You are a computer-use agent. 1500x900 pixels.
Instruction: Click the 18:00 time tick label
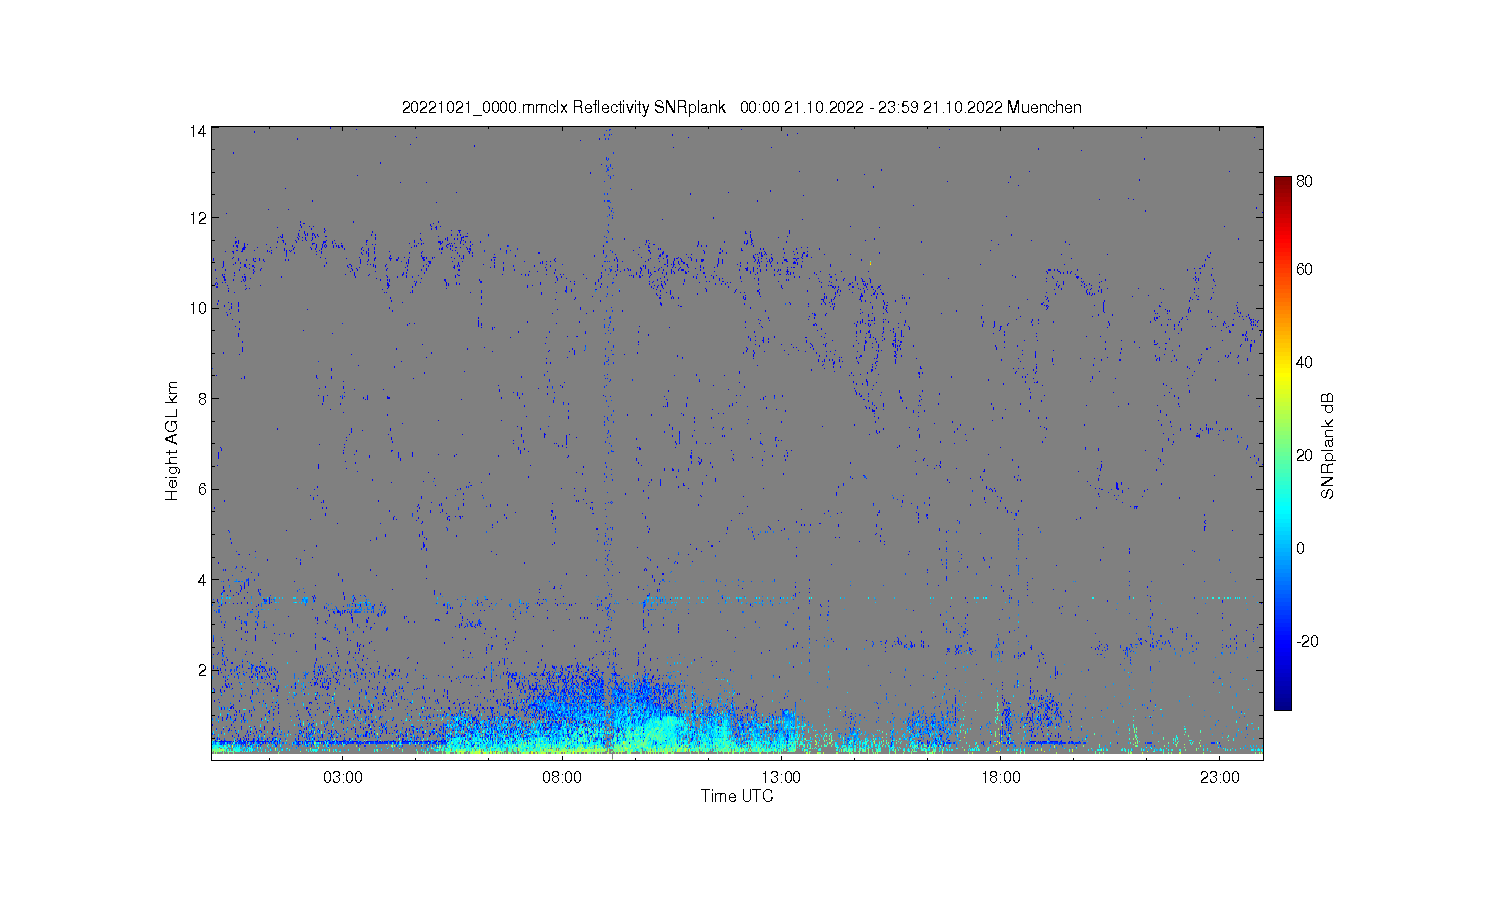click(1000, 778)
